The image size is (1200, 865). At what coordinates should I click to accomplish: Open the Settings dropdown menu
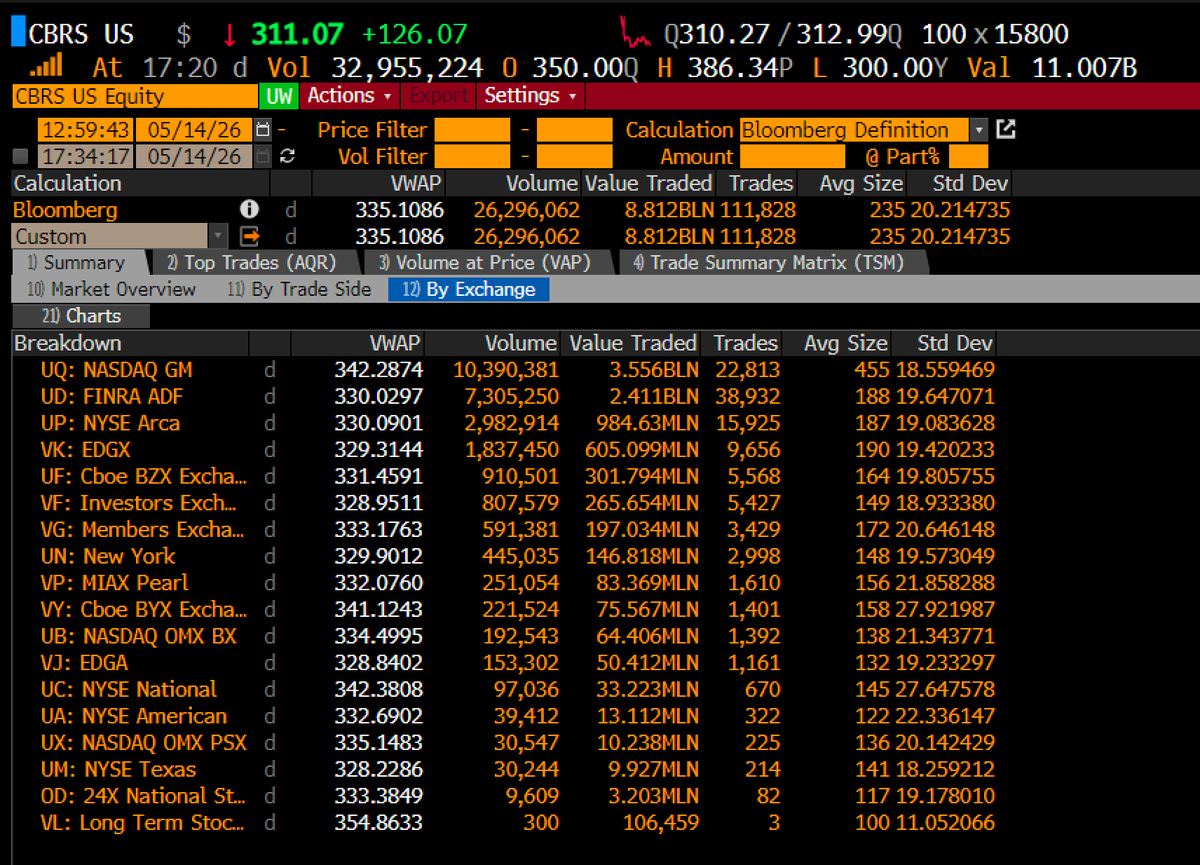point(531,96)
